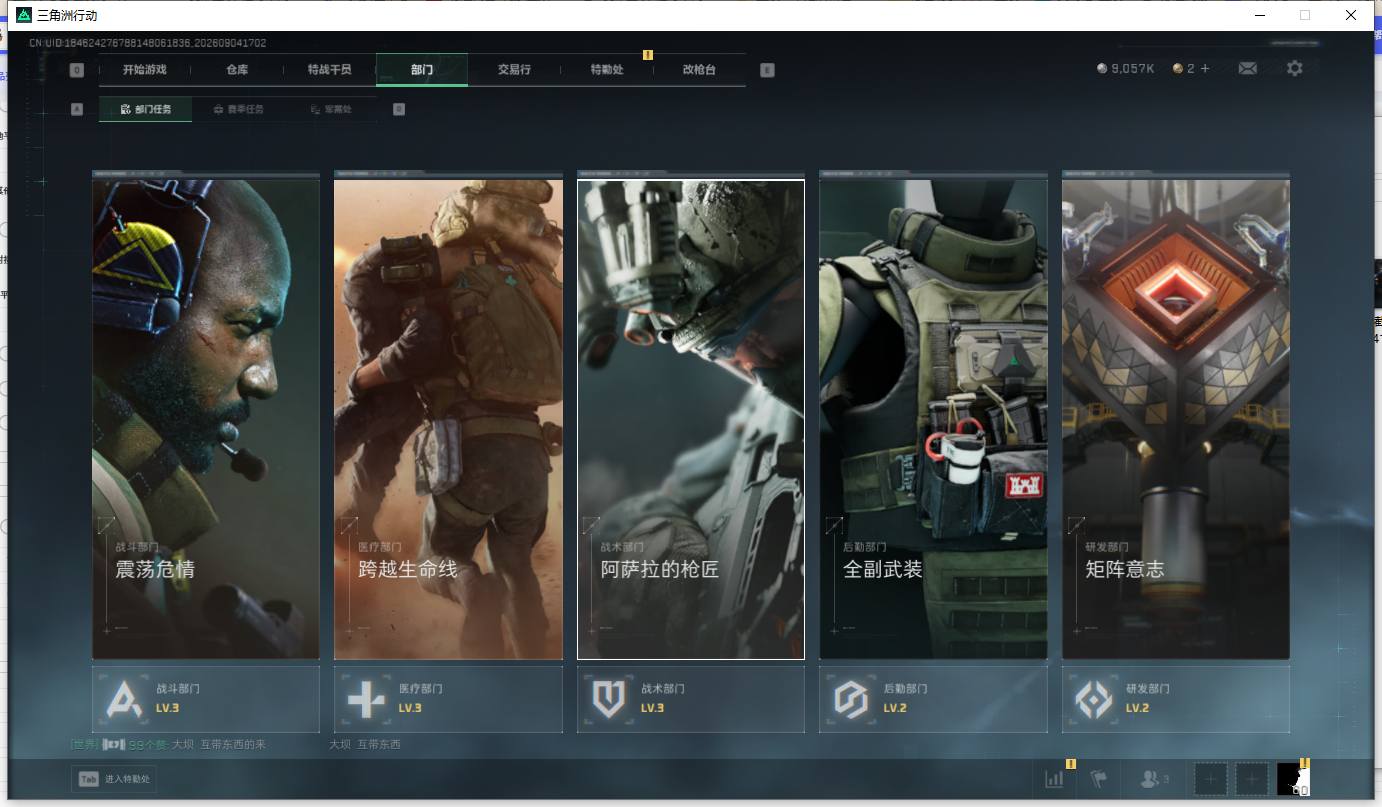The height and width of the screenshot is (807, 1382).
Task: Open the 特勤处 tab
Action: pyautogui.click(x=607, y=70)
